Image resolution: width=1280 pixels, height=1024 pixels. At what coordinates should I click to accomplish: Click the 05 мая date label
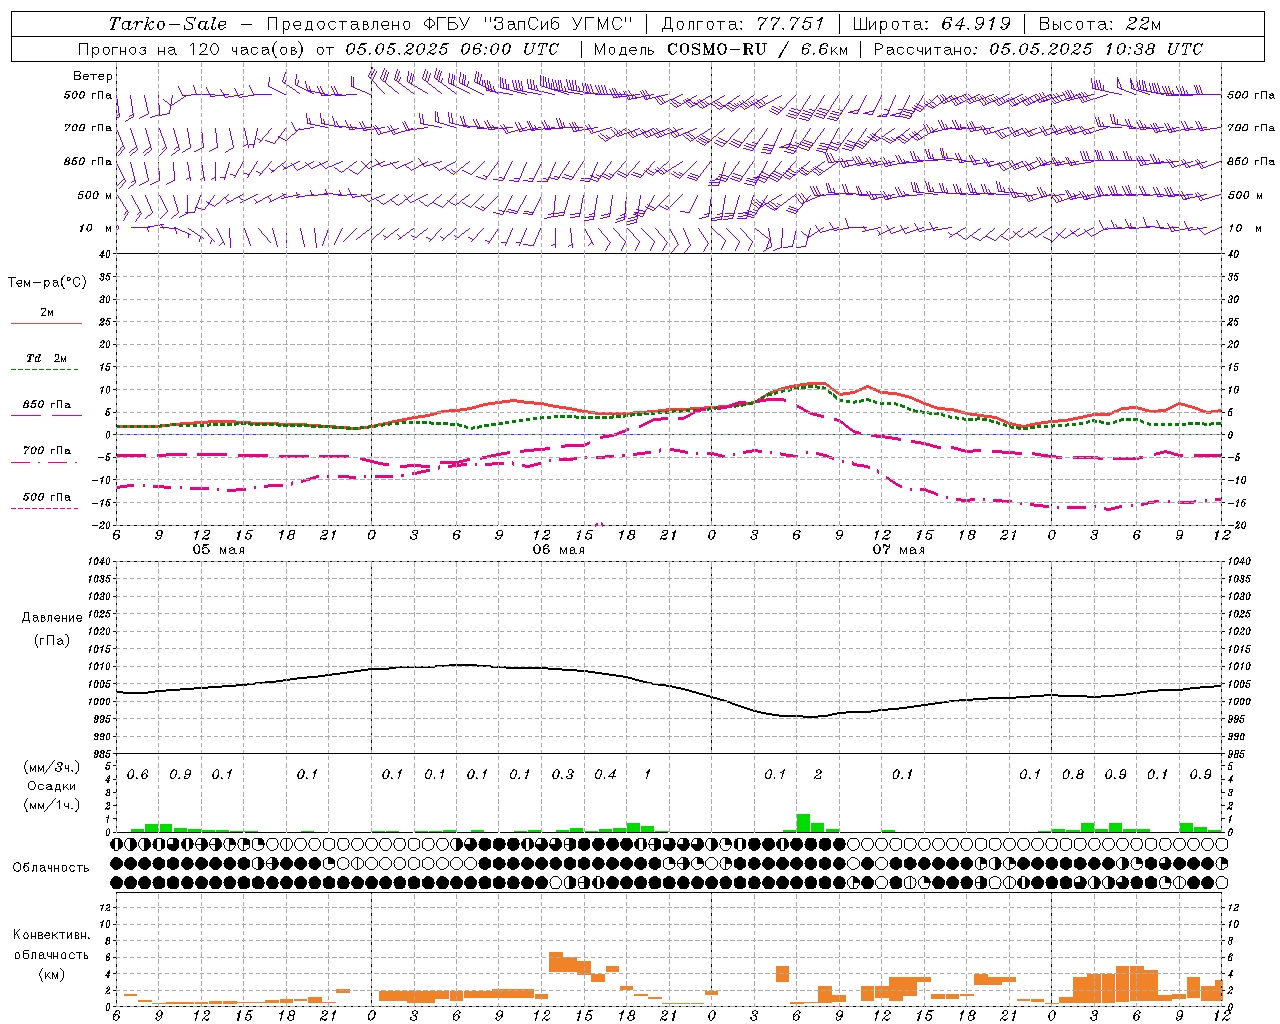coord(219,550)
